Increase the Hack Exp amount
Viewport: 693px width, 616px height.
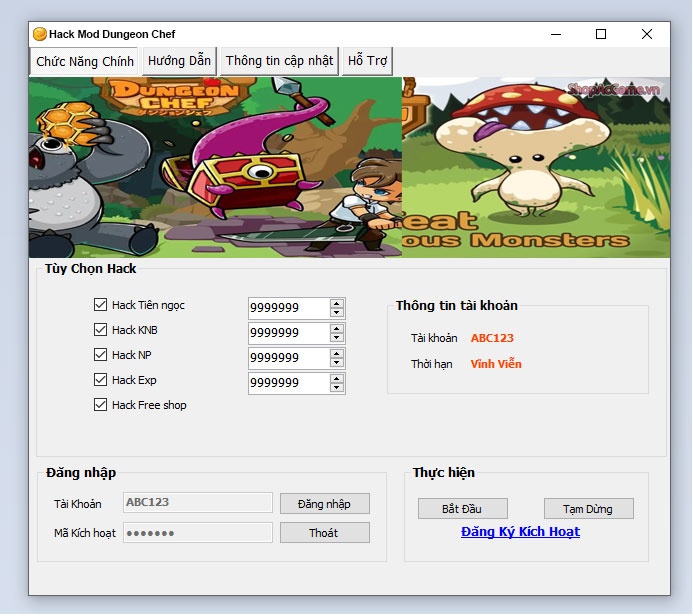click(x=337, y=379)
